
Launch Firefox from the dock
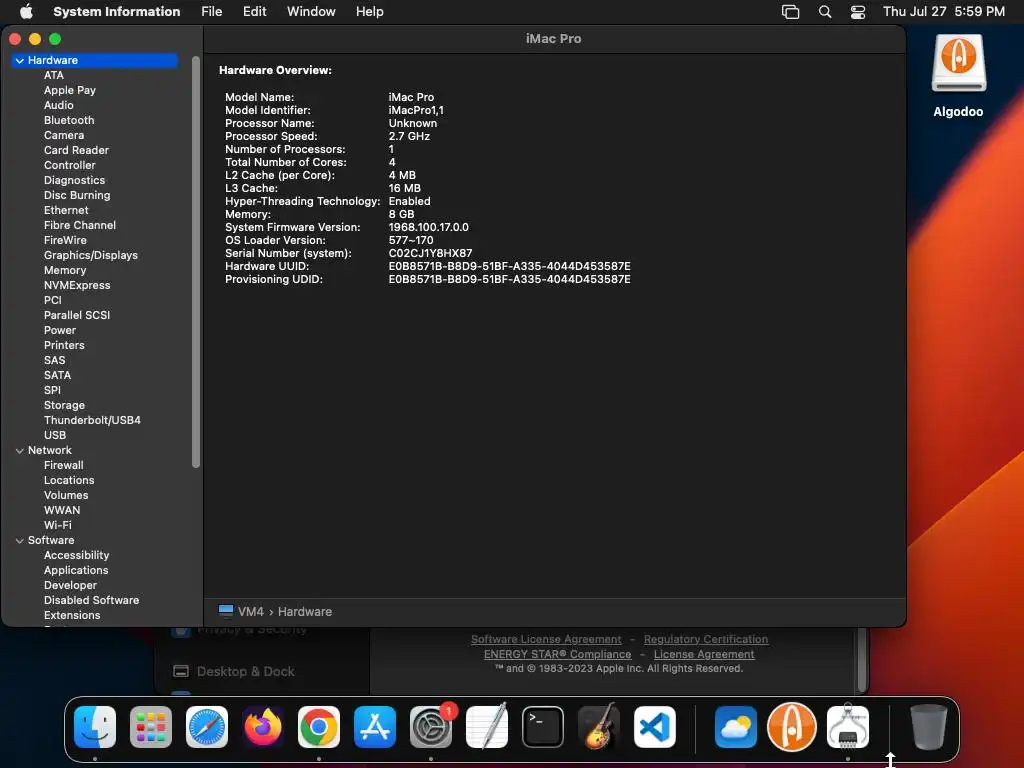[x=263, y=727]
